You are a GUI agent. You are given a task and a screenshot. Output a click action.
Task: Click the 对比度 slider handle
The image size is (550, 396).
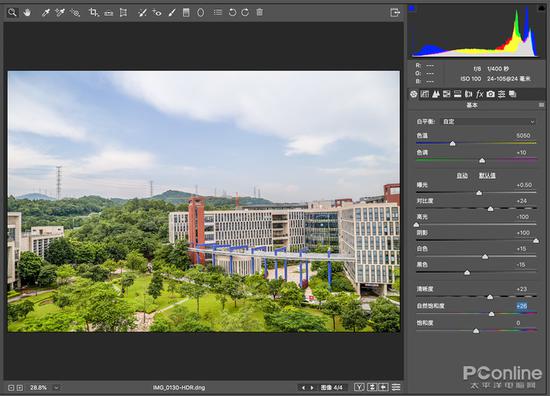tap(491, 209)
